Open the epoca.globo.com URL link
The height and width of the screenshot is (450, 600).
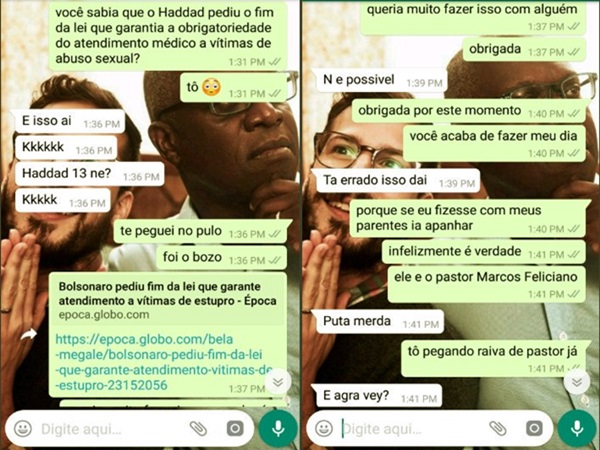[x=164, y=362]
